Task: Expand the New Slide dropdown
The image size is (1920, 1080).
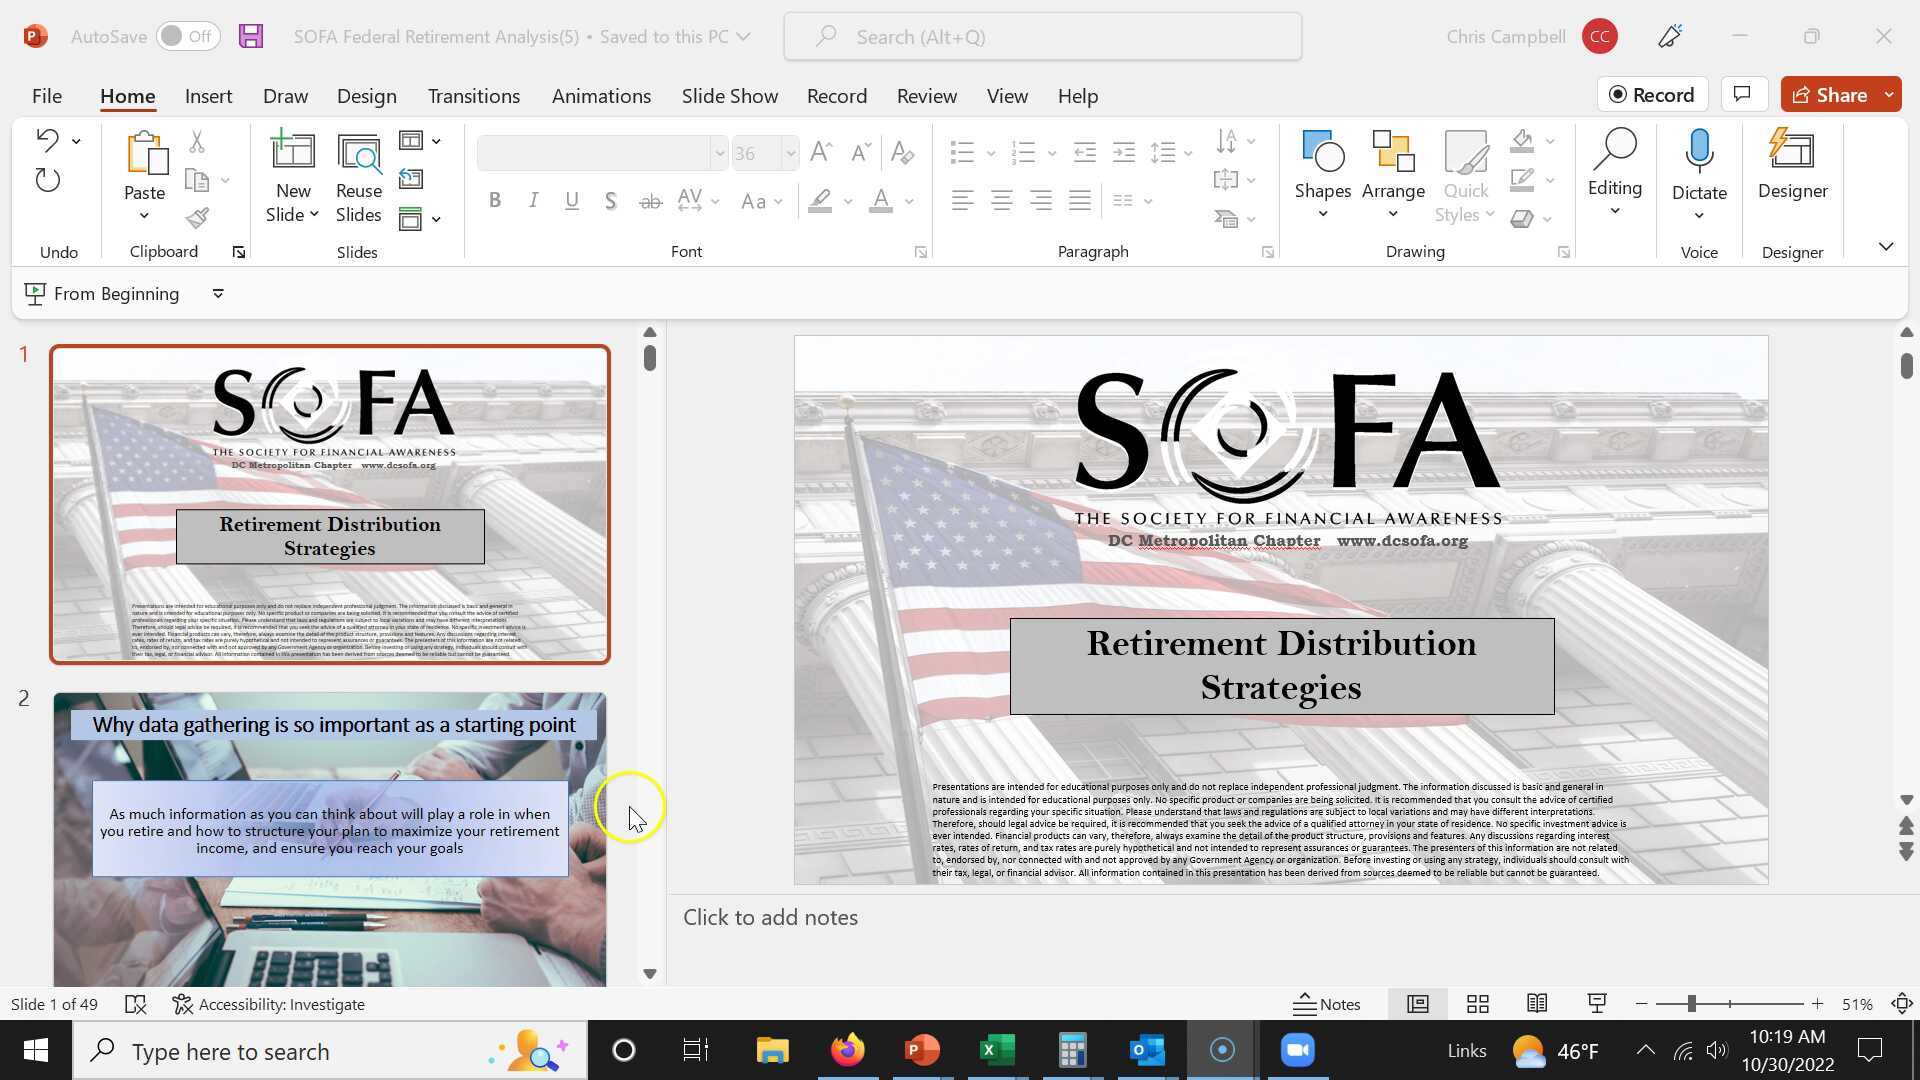Action: click(x=292, y=215)
